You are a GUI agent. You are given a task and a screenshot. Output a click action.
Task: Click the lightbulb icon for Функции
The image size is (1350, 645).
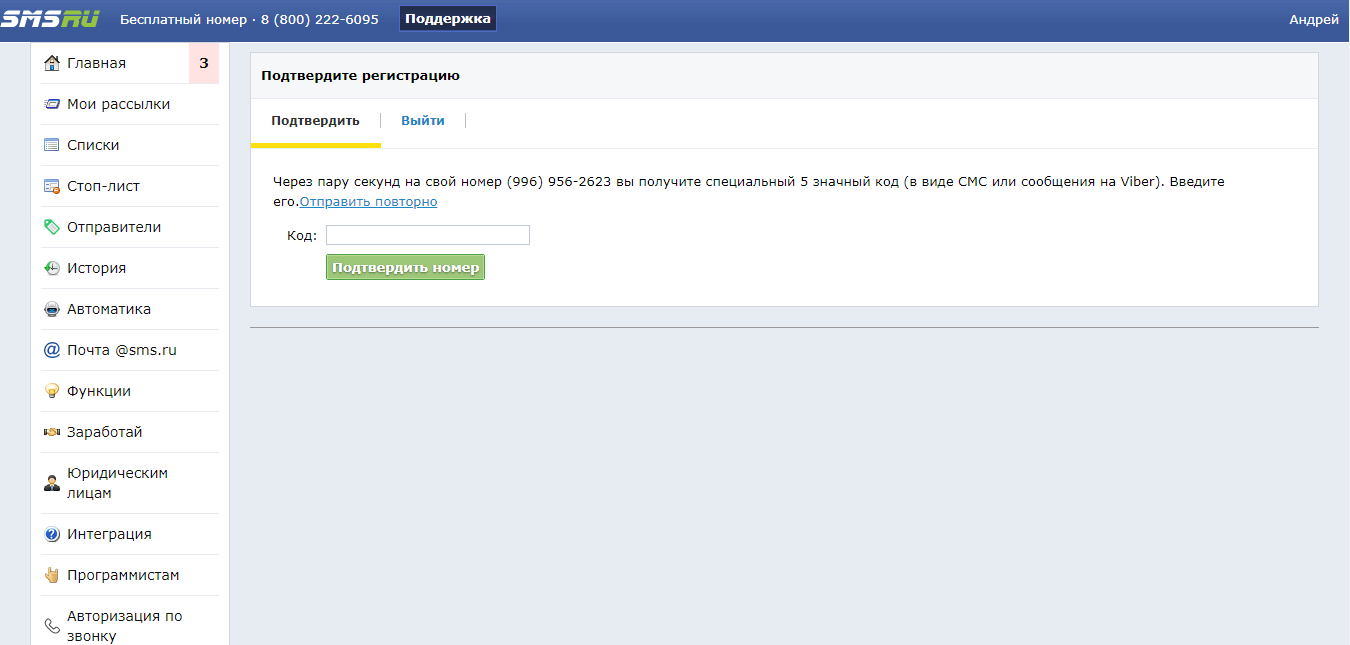(x=52, y=391)
